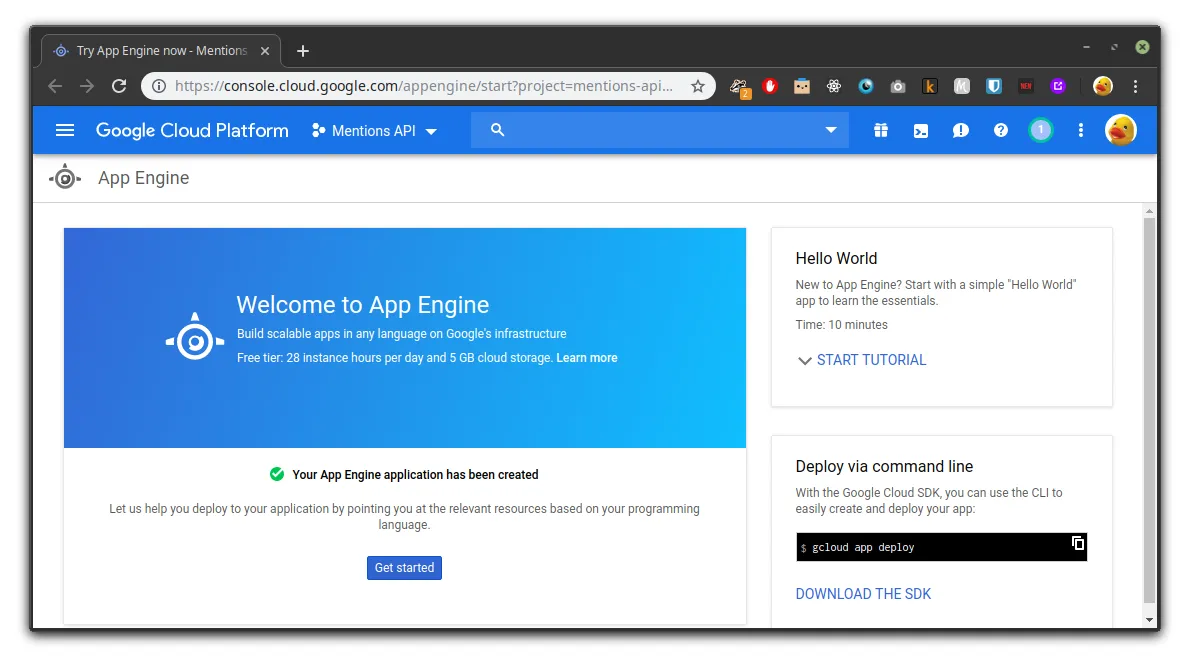This screenshot has width=1194, height=660.
Task: Open the help question mark icon
Action: click(1000, 130)
